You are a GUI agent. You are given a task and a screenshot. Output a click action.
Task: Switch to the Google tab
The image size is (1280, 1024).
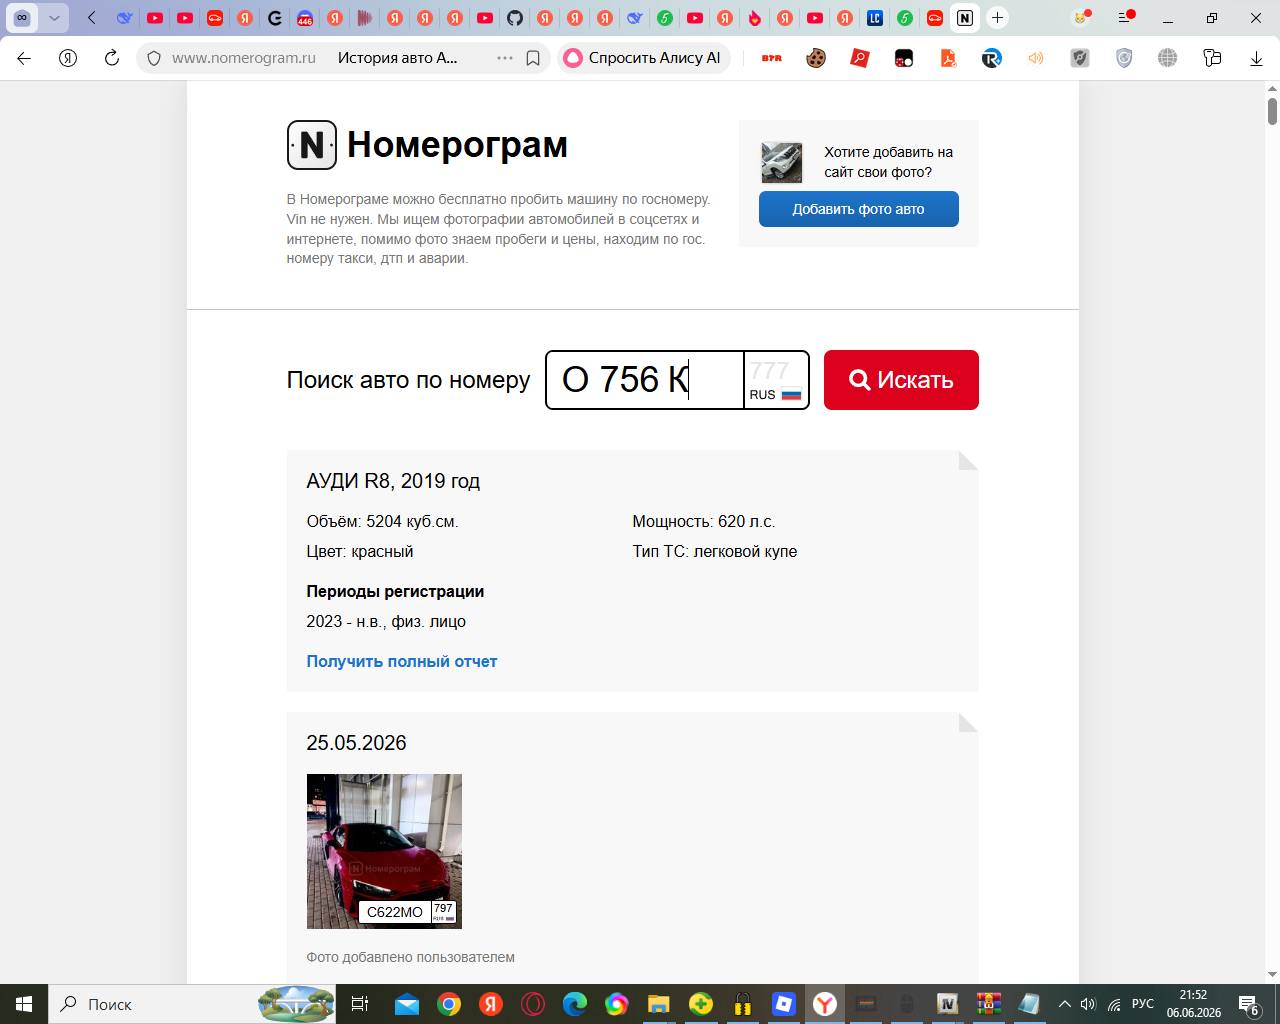click(275, 18)
